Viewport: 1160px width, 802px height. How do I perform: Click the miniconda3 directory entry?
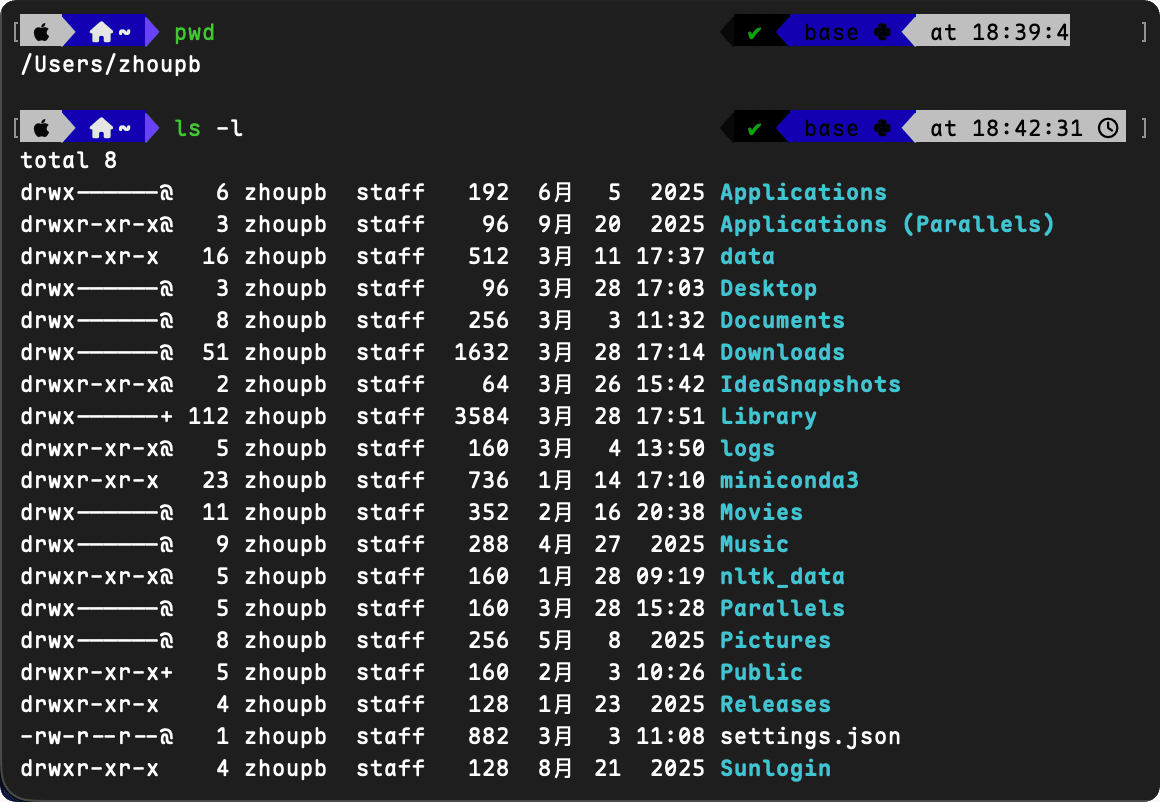[x=789, y=480]
